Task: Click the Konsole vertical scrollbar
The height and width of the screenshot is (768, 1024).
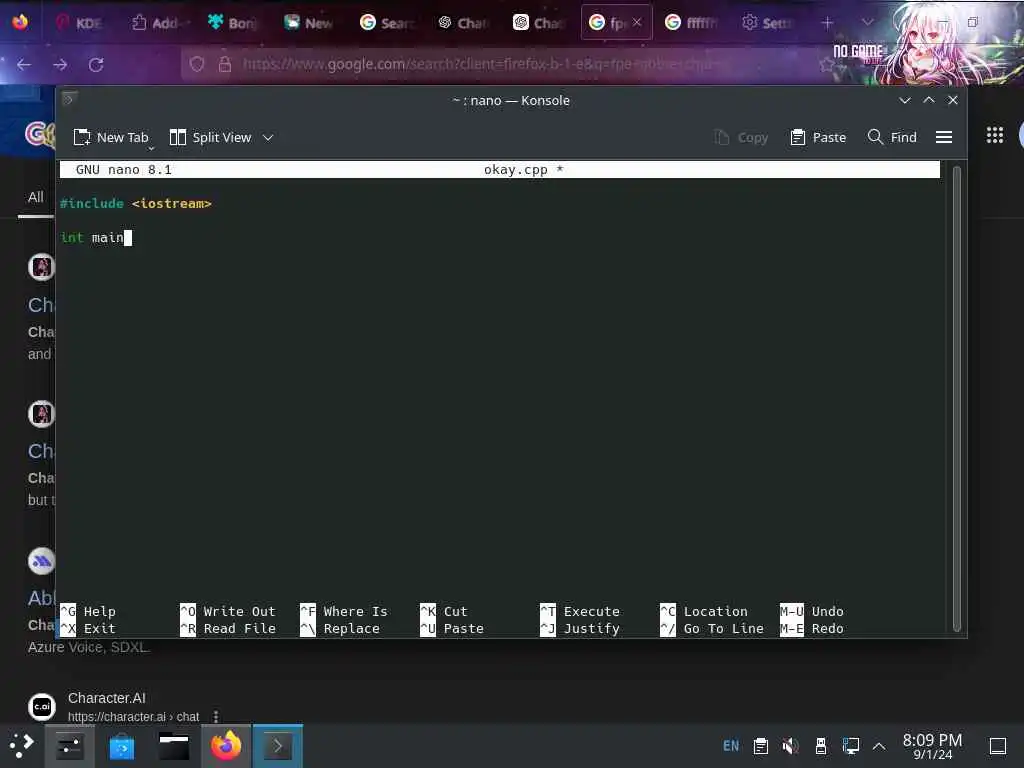Action: (957, 398)
